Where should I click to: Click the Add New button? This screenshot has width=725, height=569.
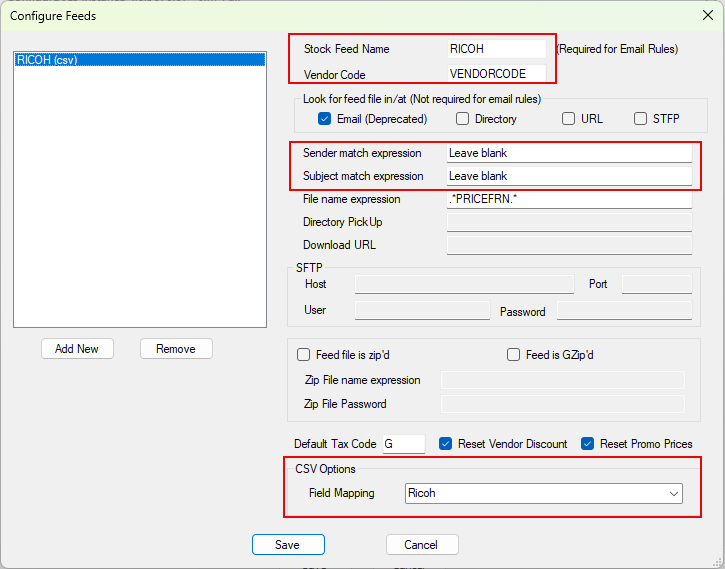77,349
